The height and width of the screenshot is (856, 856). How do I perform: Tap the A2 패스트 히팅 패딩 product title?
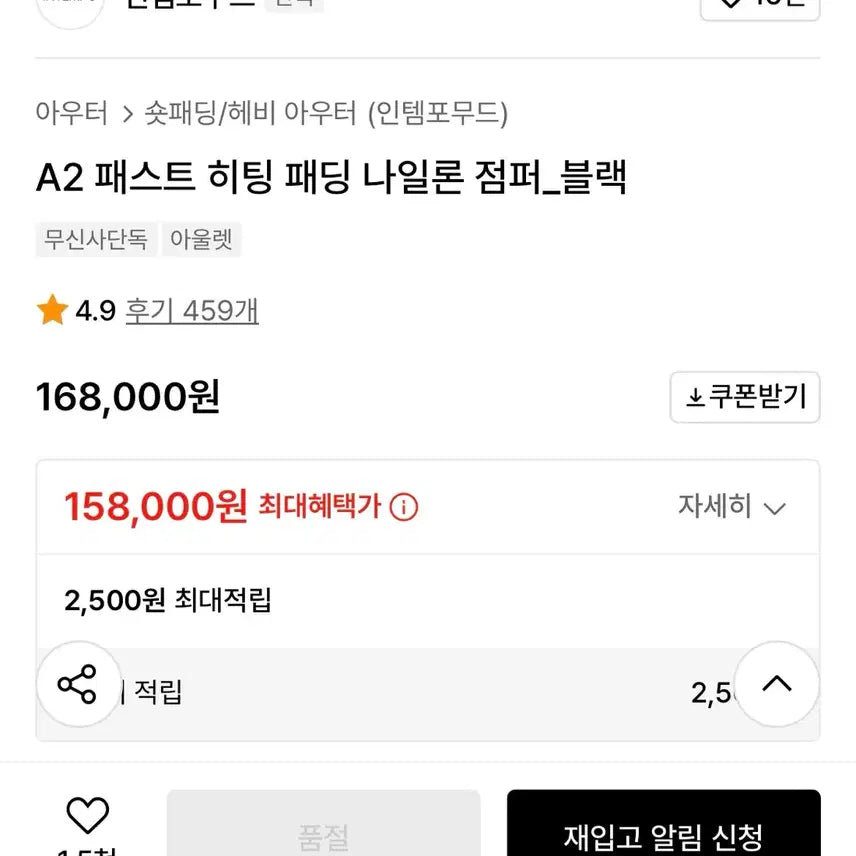(x=331, y=178)
